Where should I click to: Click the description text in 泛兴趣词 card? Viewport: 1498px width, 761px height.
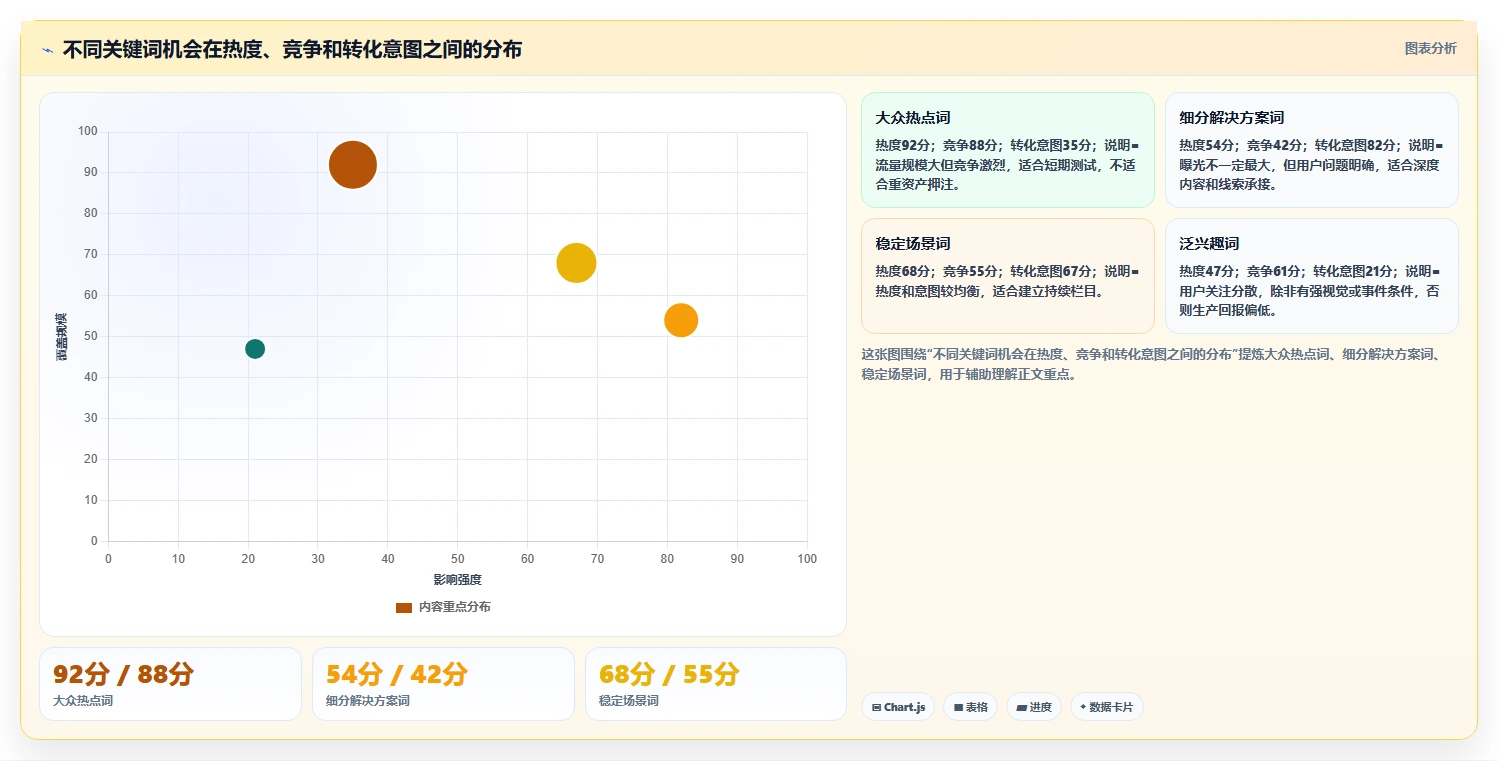(x=1310, y=291)
